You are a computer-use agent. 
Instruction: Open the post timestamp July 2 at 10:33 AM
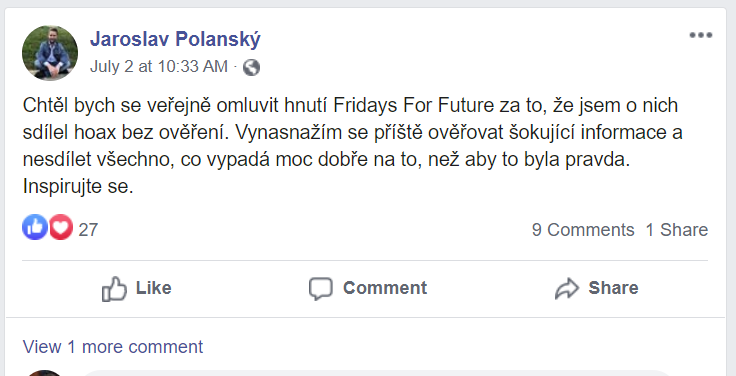pyautogui.click(x=159, y=67)
